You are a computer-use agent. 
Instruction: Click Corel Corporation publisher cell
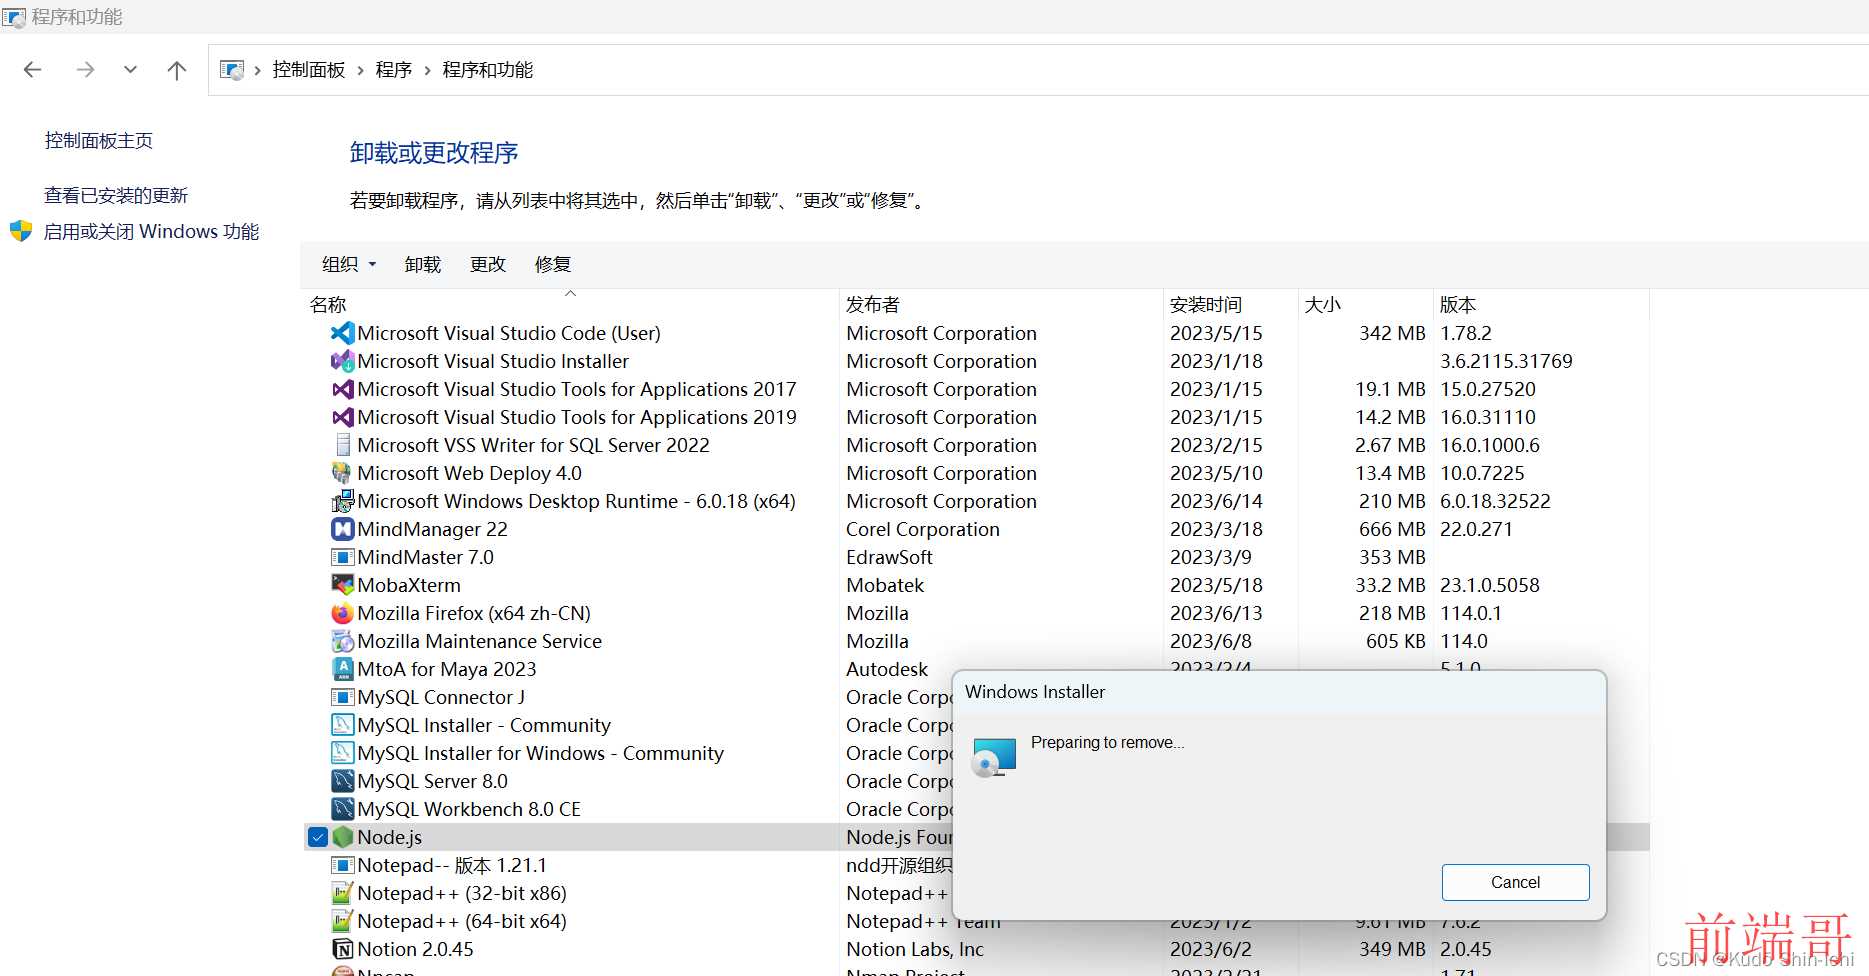click(923, 529)
